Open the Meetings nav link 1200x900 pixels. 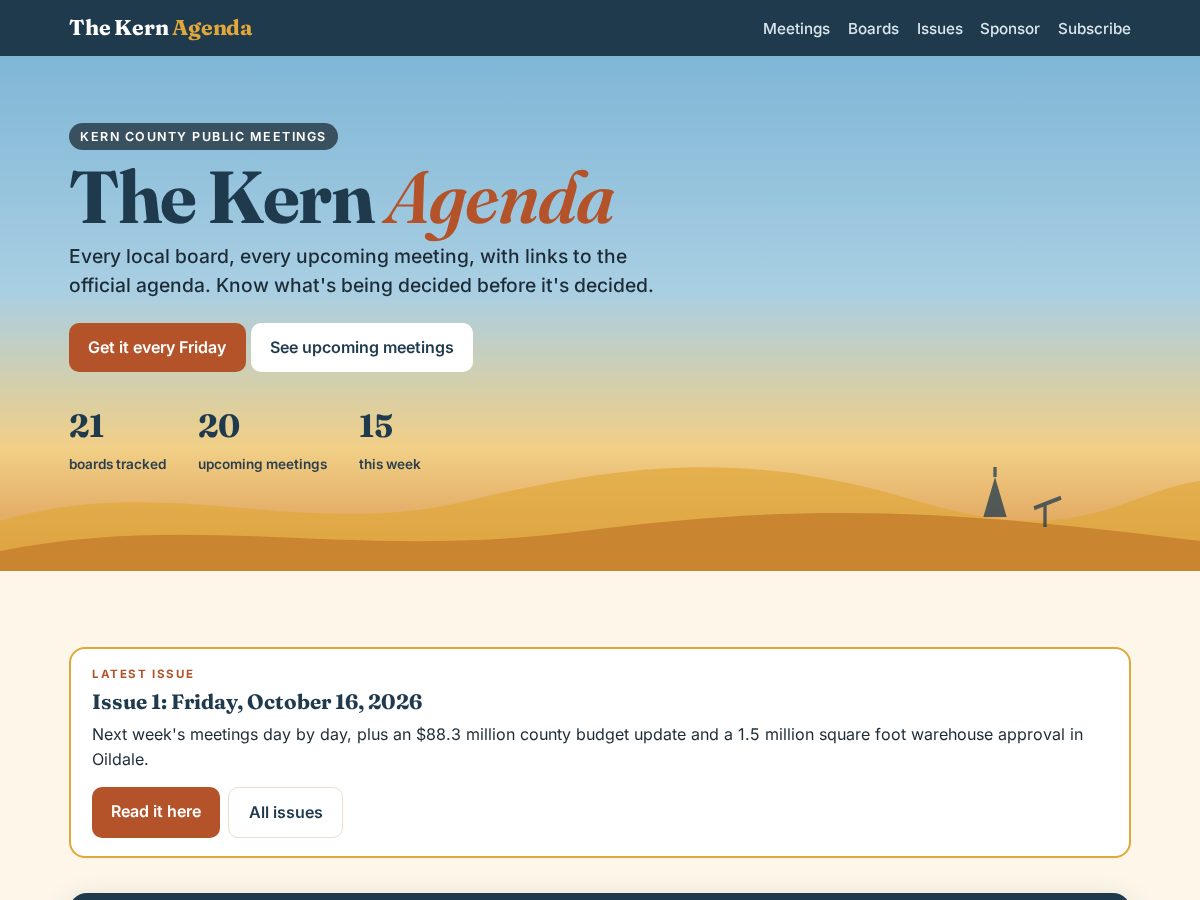(796, 29)
